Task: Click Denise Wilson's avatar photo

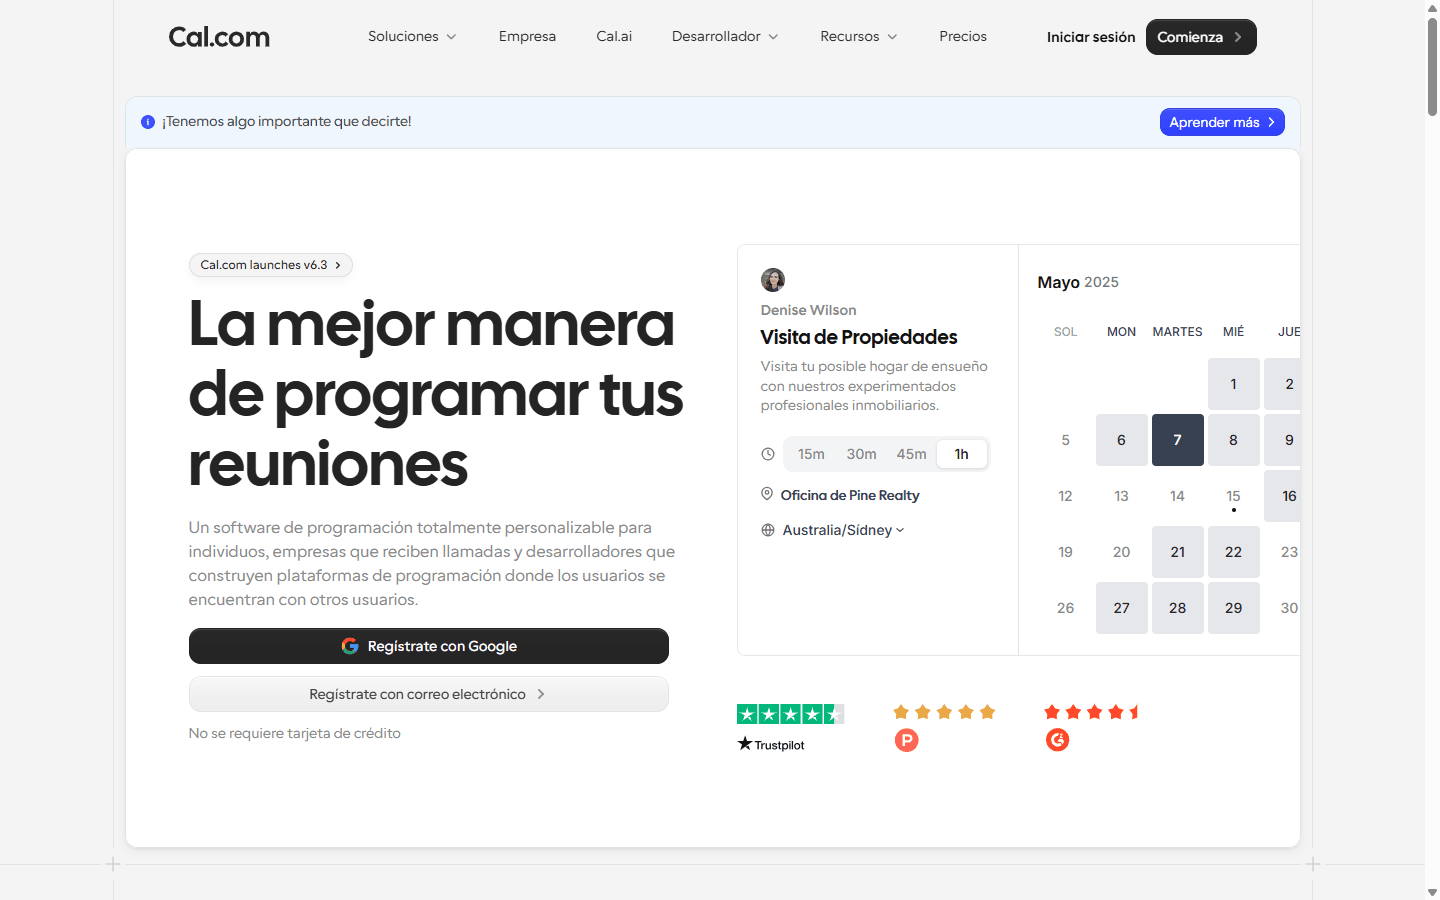Action: coord(773,280)
